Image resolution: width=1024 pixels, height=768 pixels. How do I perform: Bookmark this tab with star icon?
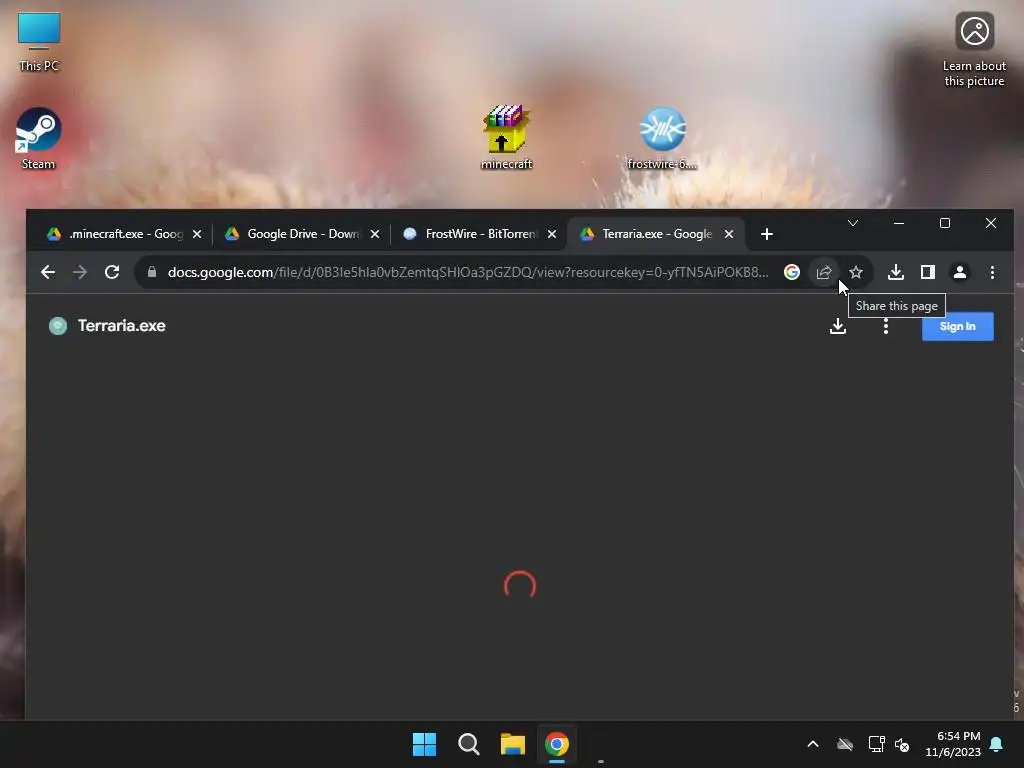(x=856, y=272)
